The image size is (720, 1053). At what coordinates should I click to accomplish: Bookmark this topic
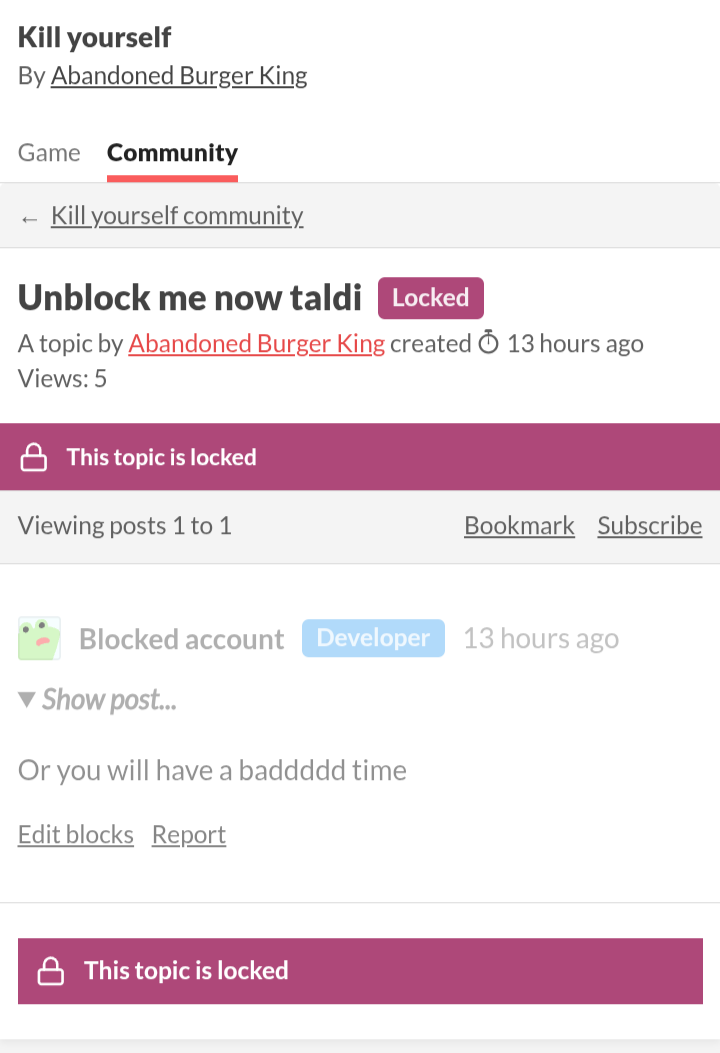tap(519, 526)
